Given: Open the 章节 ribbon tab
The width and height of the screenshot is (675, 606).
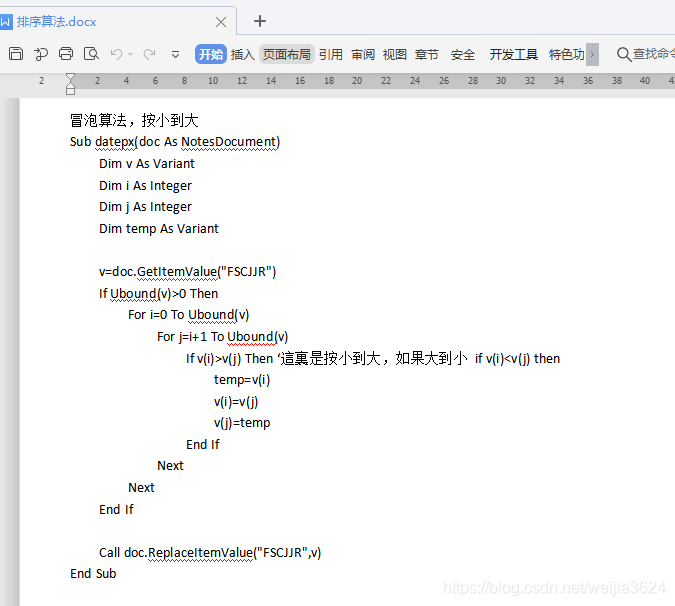Looking at the screenshot, I should (427, 54).
